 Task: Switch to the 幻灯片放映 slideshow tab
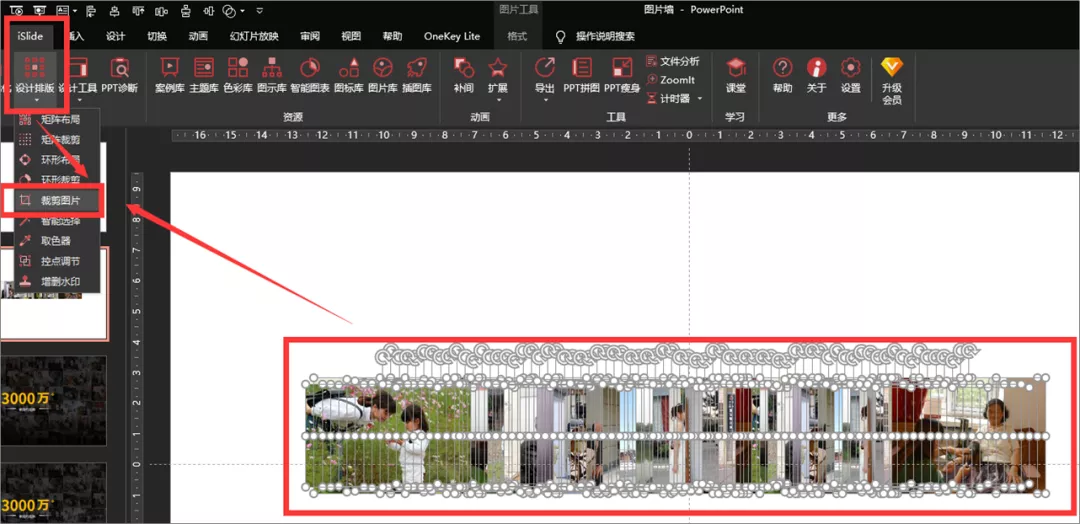(254, 36)
